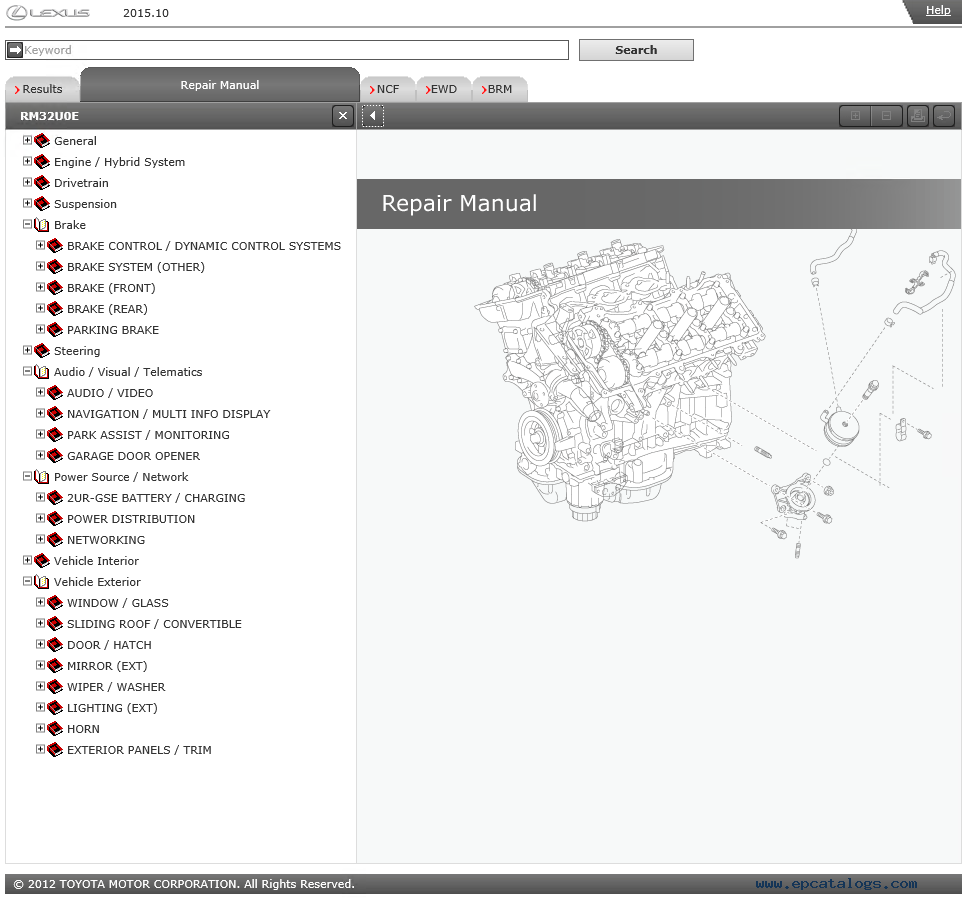
Task: Click the Lexus logo
Action: click(48, 12)
